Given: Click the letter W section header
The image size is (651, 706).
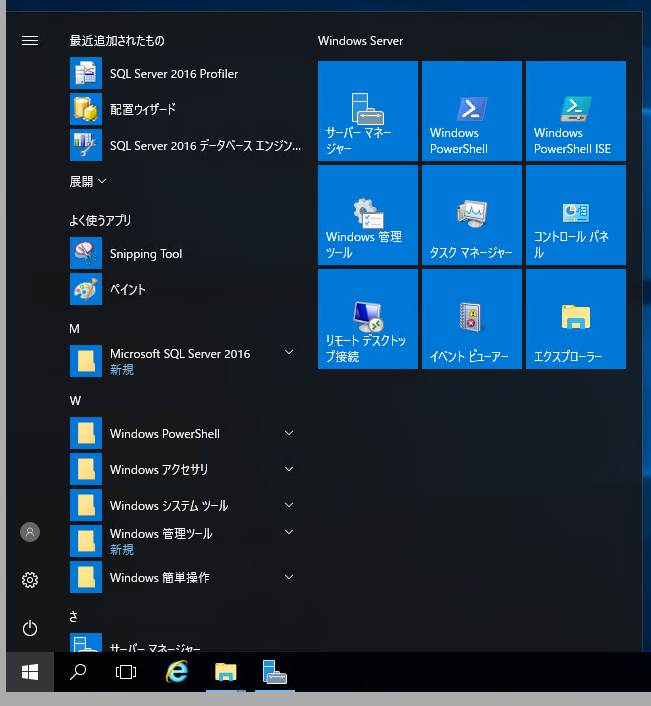Looking at the screenshot, I should tap(75, 401).
